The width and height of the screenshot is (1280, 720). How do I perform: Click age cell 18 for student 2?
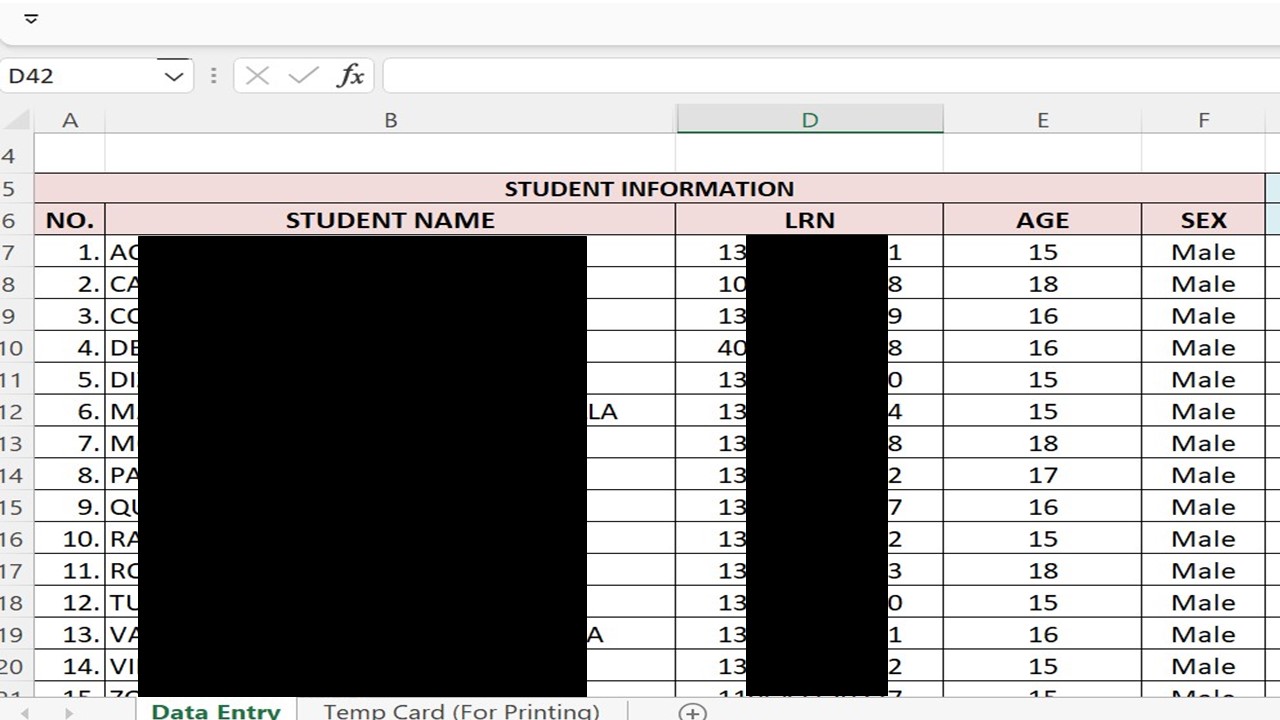(x=1042, y=284)
